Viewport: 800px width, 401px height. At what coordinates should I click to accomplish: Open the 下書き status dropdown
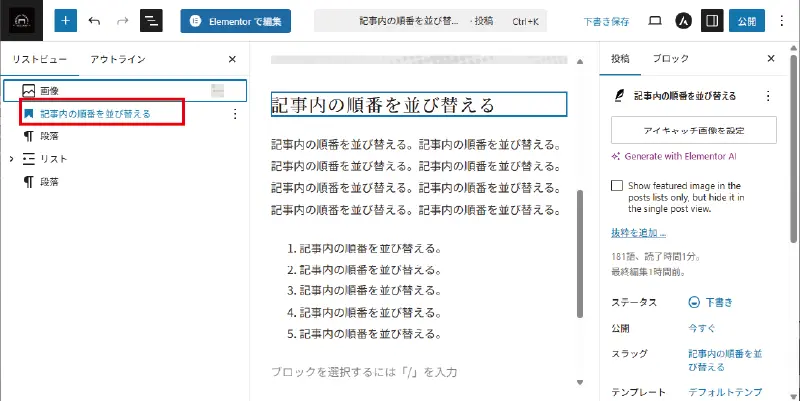click(x=718, y=302)
